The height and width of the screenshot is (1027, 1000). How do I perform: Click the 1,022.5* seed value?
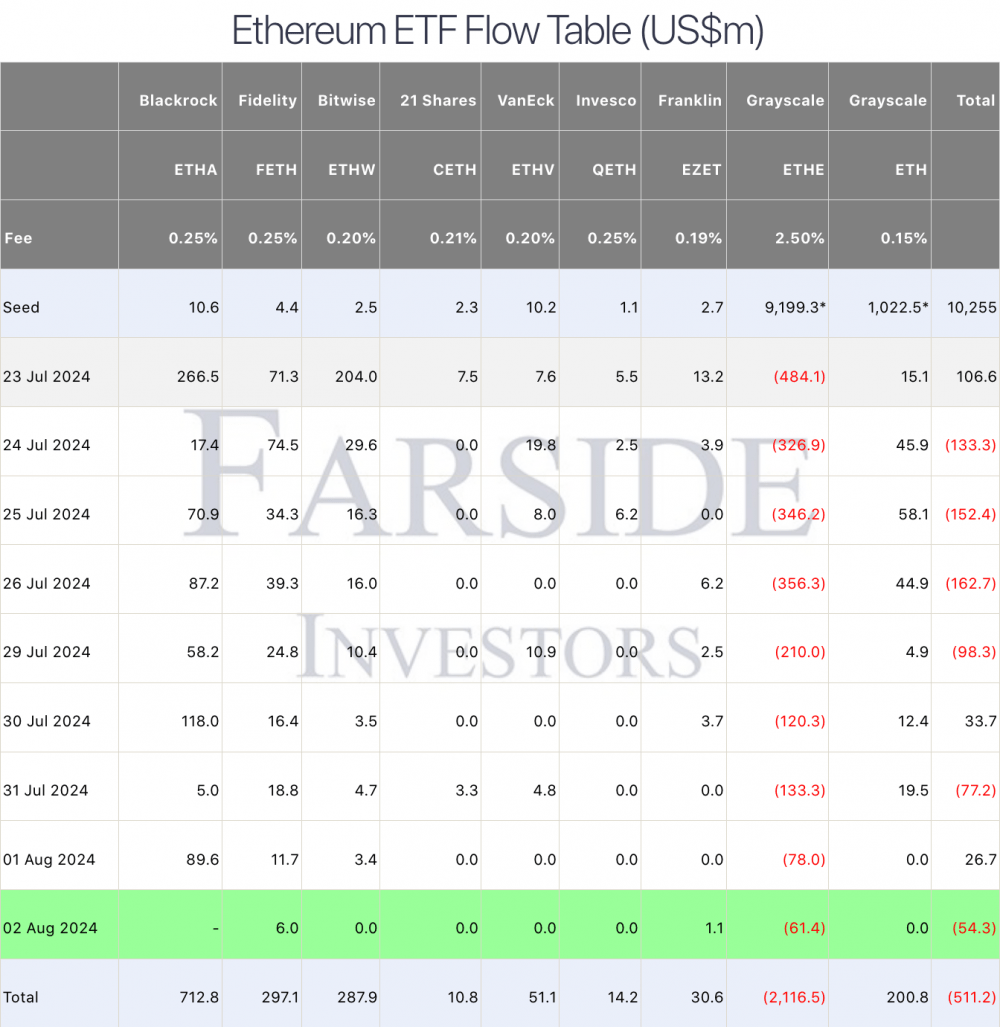pos(898,307)
